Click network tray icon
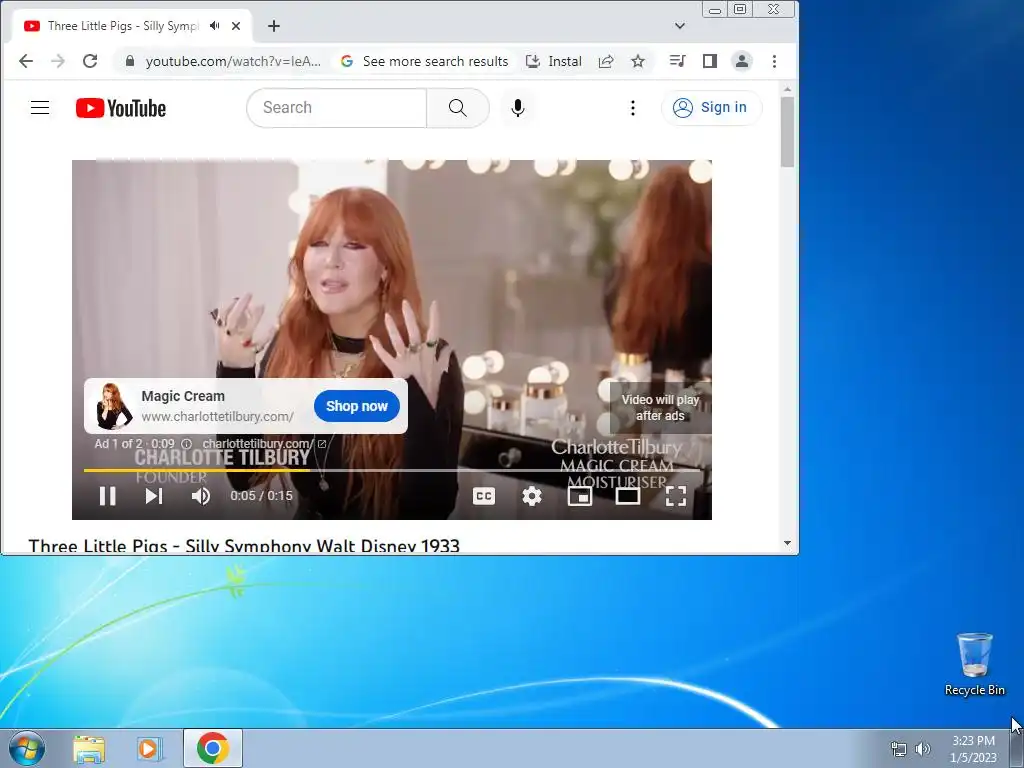The width and height of the screenshot is (1024, 768). click(x=899, y=749)
